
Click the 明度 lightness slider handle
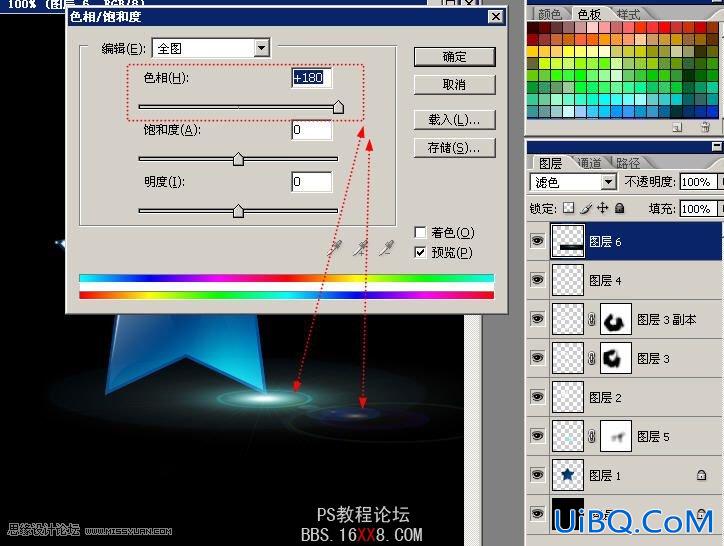(238, 211)
